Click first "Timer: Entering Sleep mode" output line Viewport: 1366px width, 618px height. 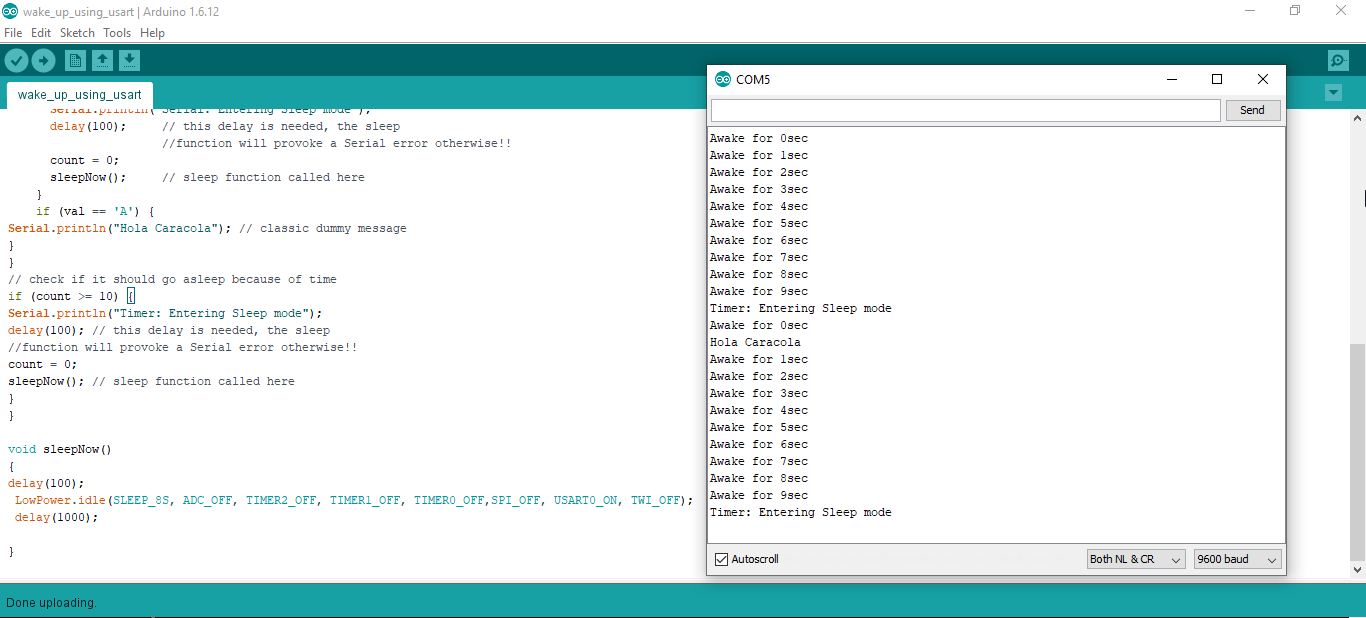tap(800, 308)
